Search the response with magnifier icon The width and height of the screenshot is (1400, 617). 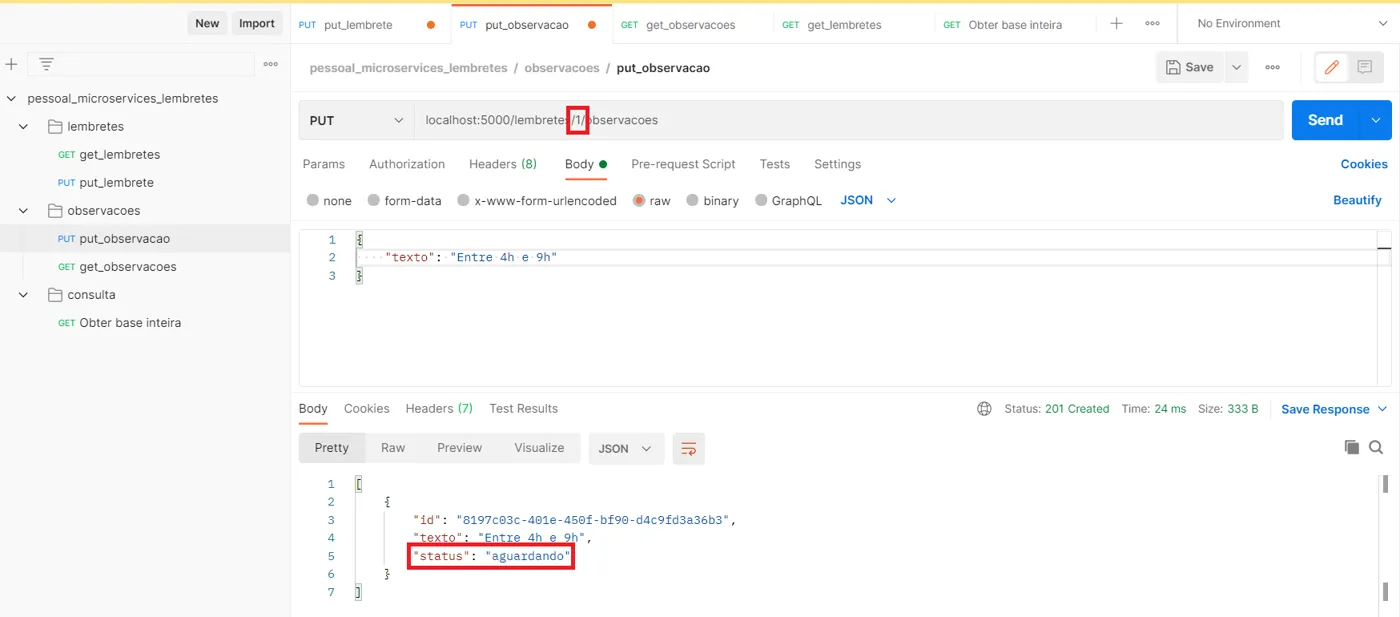(1376, 447)
